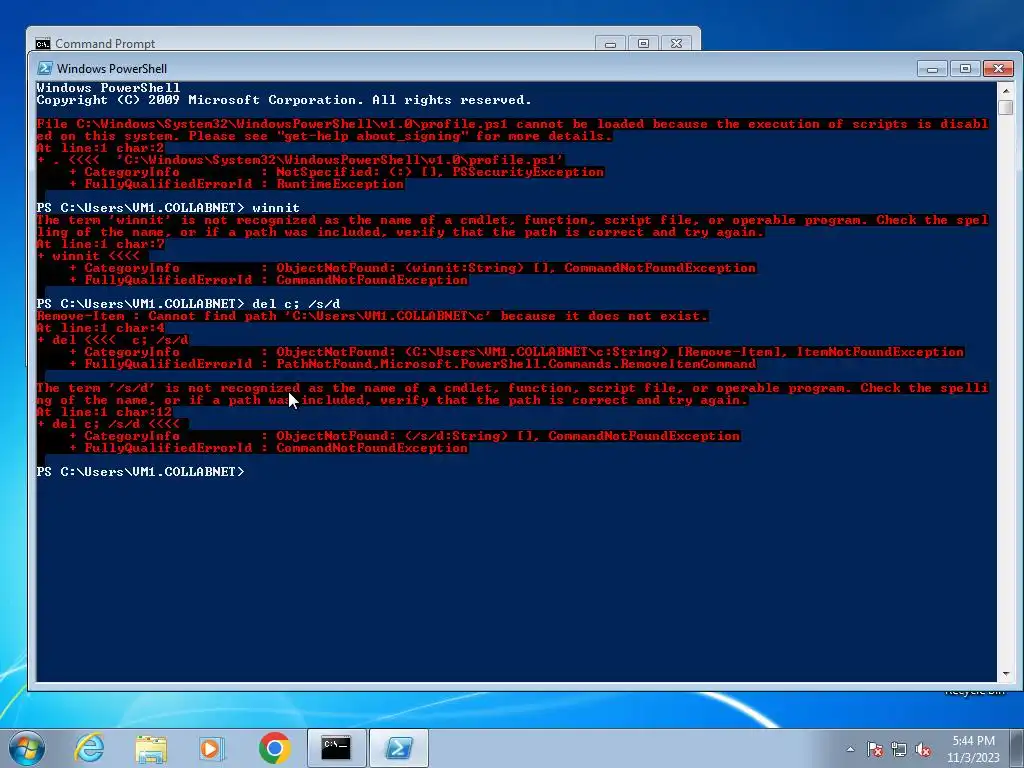Click 'FullyQualifiedErrorId : RuntimeException' line
This screenshot has height=768, width=1024.
tap(236, 184)
